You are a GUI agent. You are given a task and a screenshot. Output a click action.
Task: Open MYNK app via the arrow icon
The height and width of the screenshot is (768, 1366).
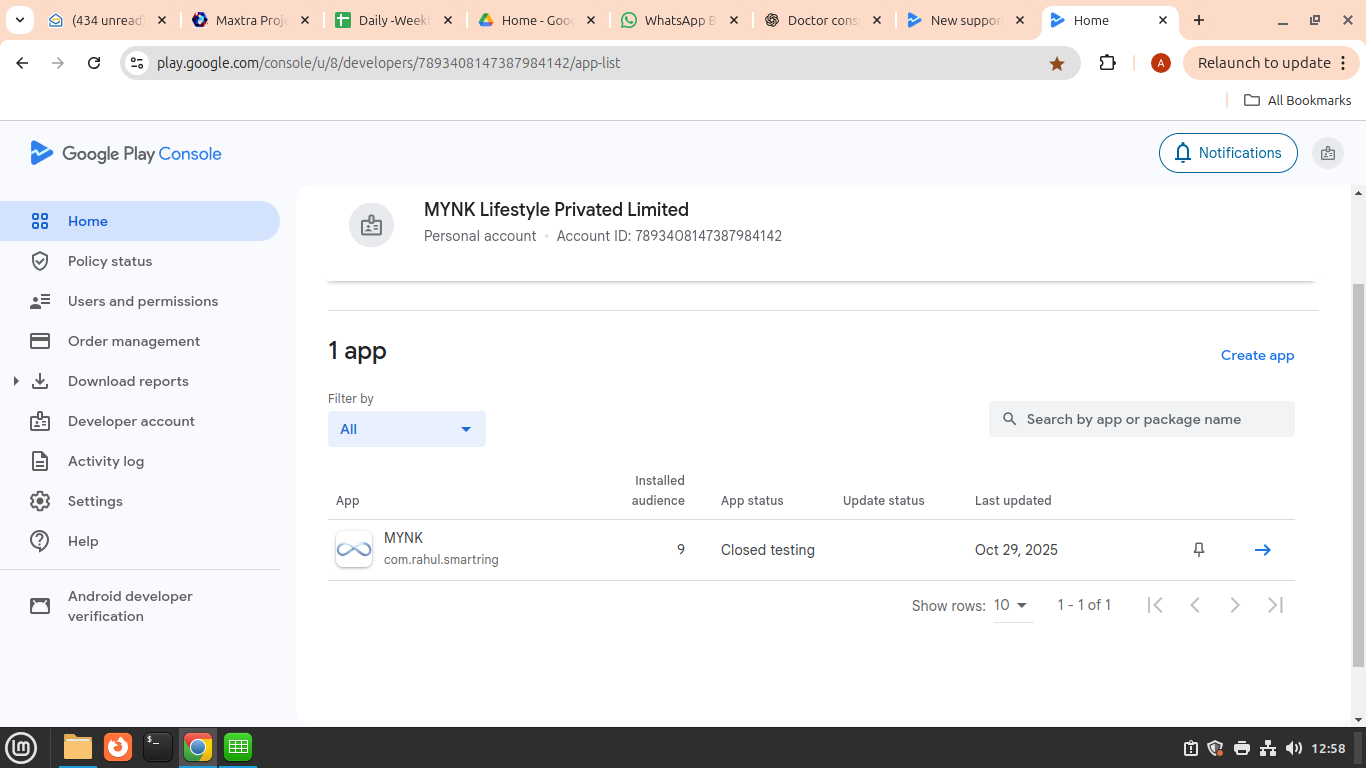1262,550
